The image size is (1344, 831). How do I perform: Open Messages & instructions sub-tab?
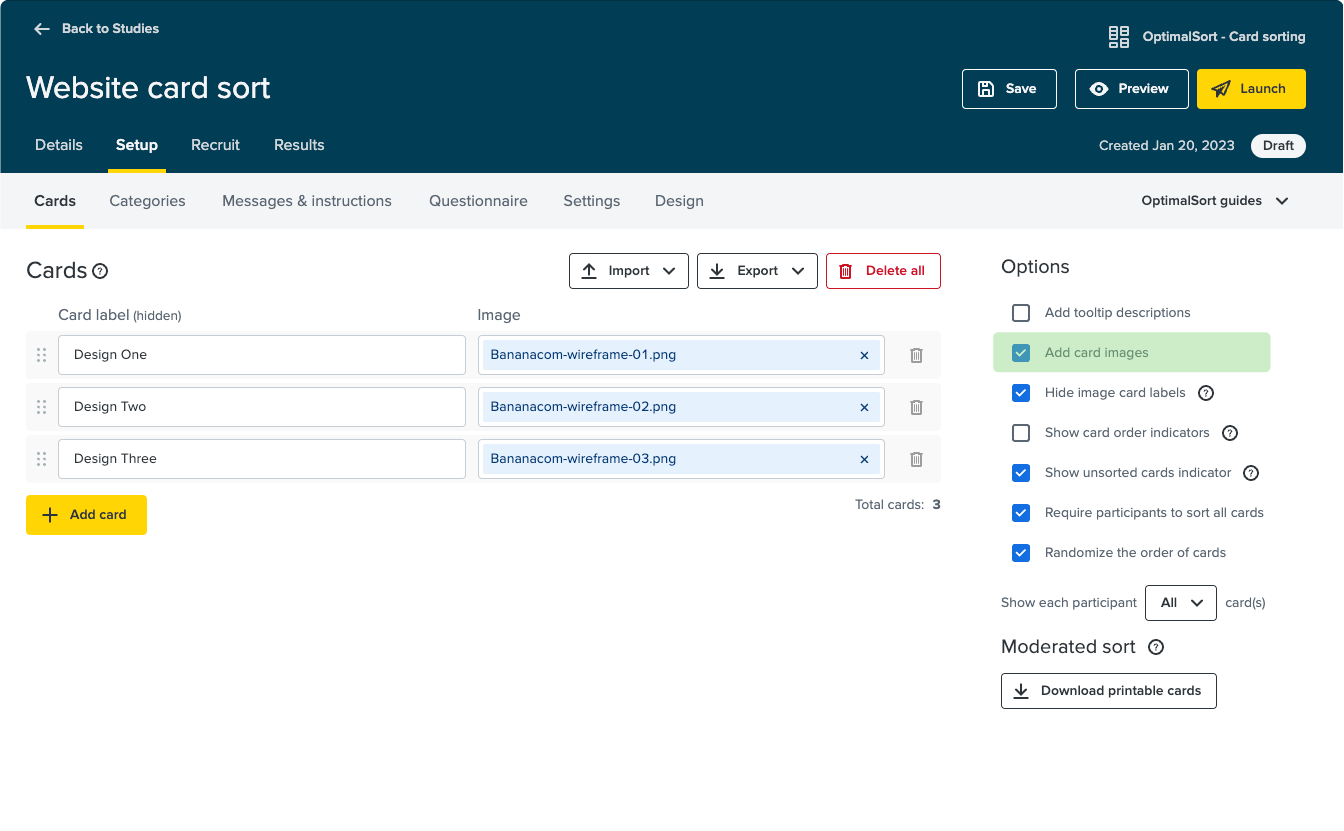pyautogui.click(x=307, y=201)
